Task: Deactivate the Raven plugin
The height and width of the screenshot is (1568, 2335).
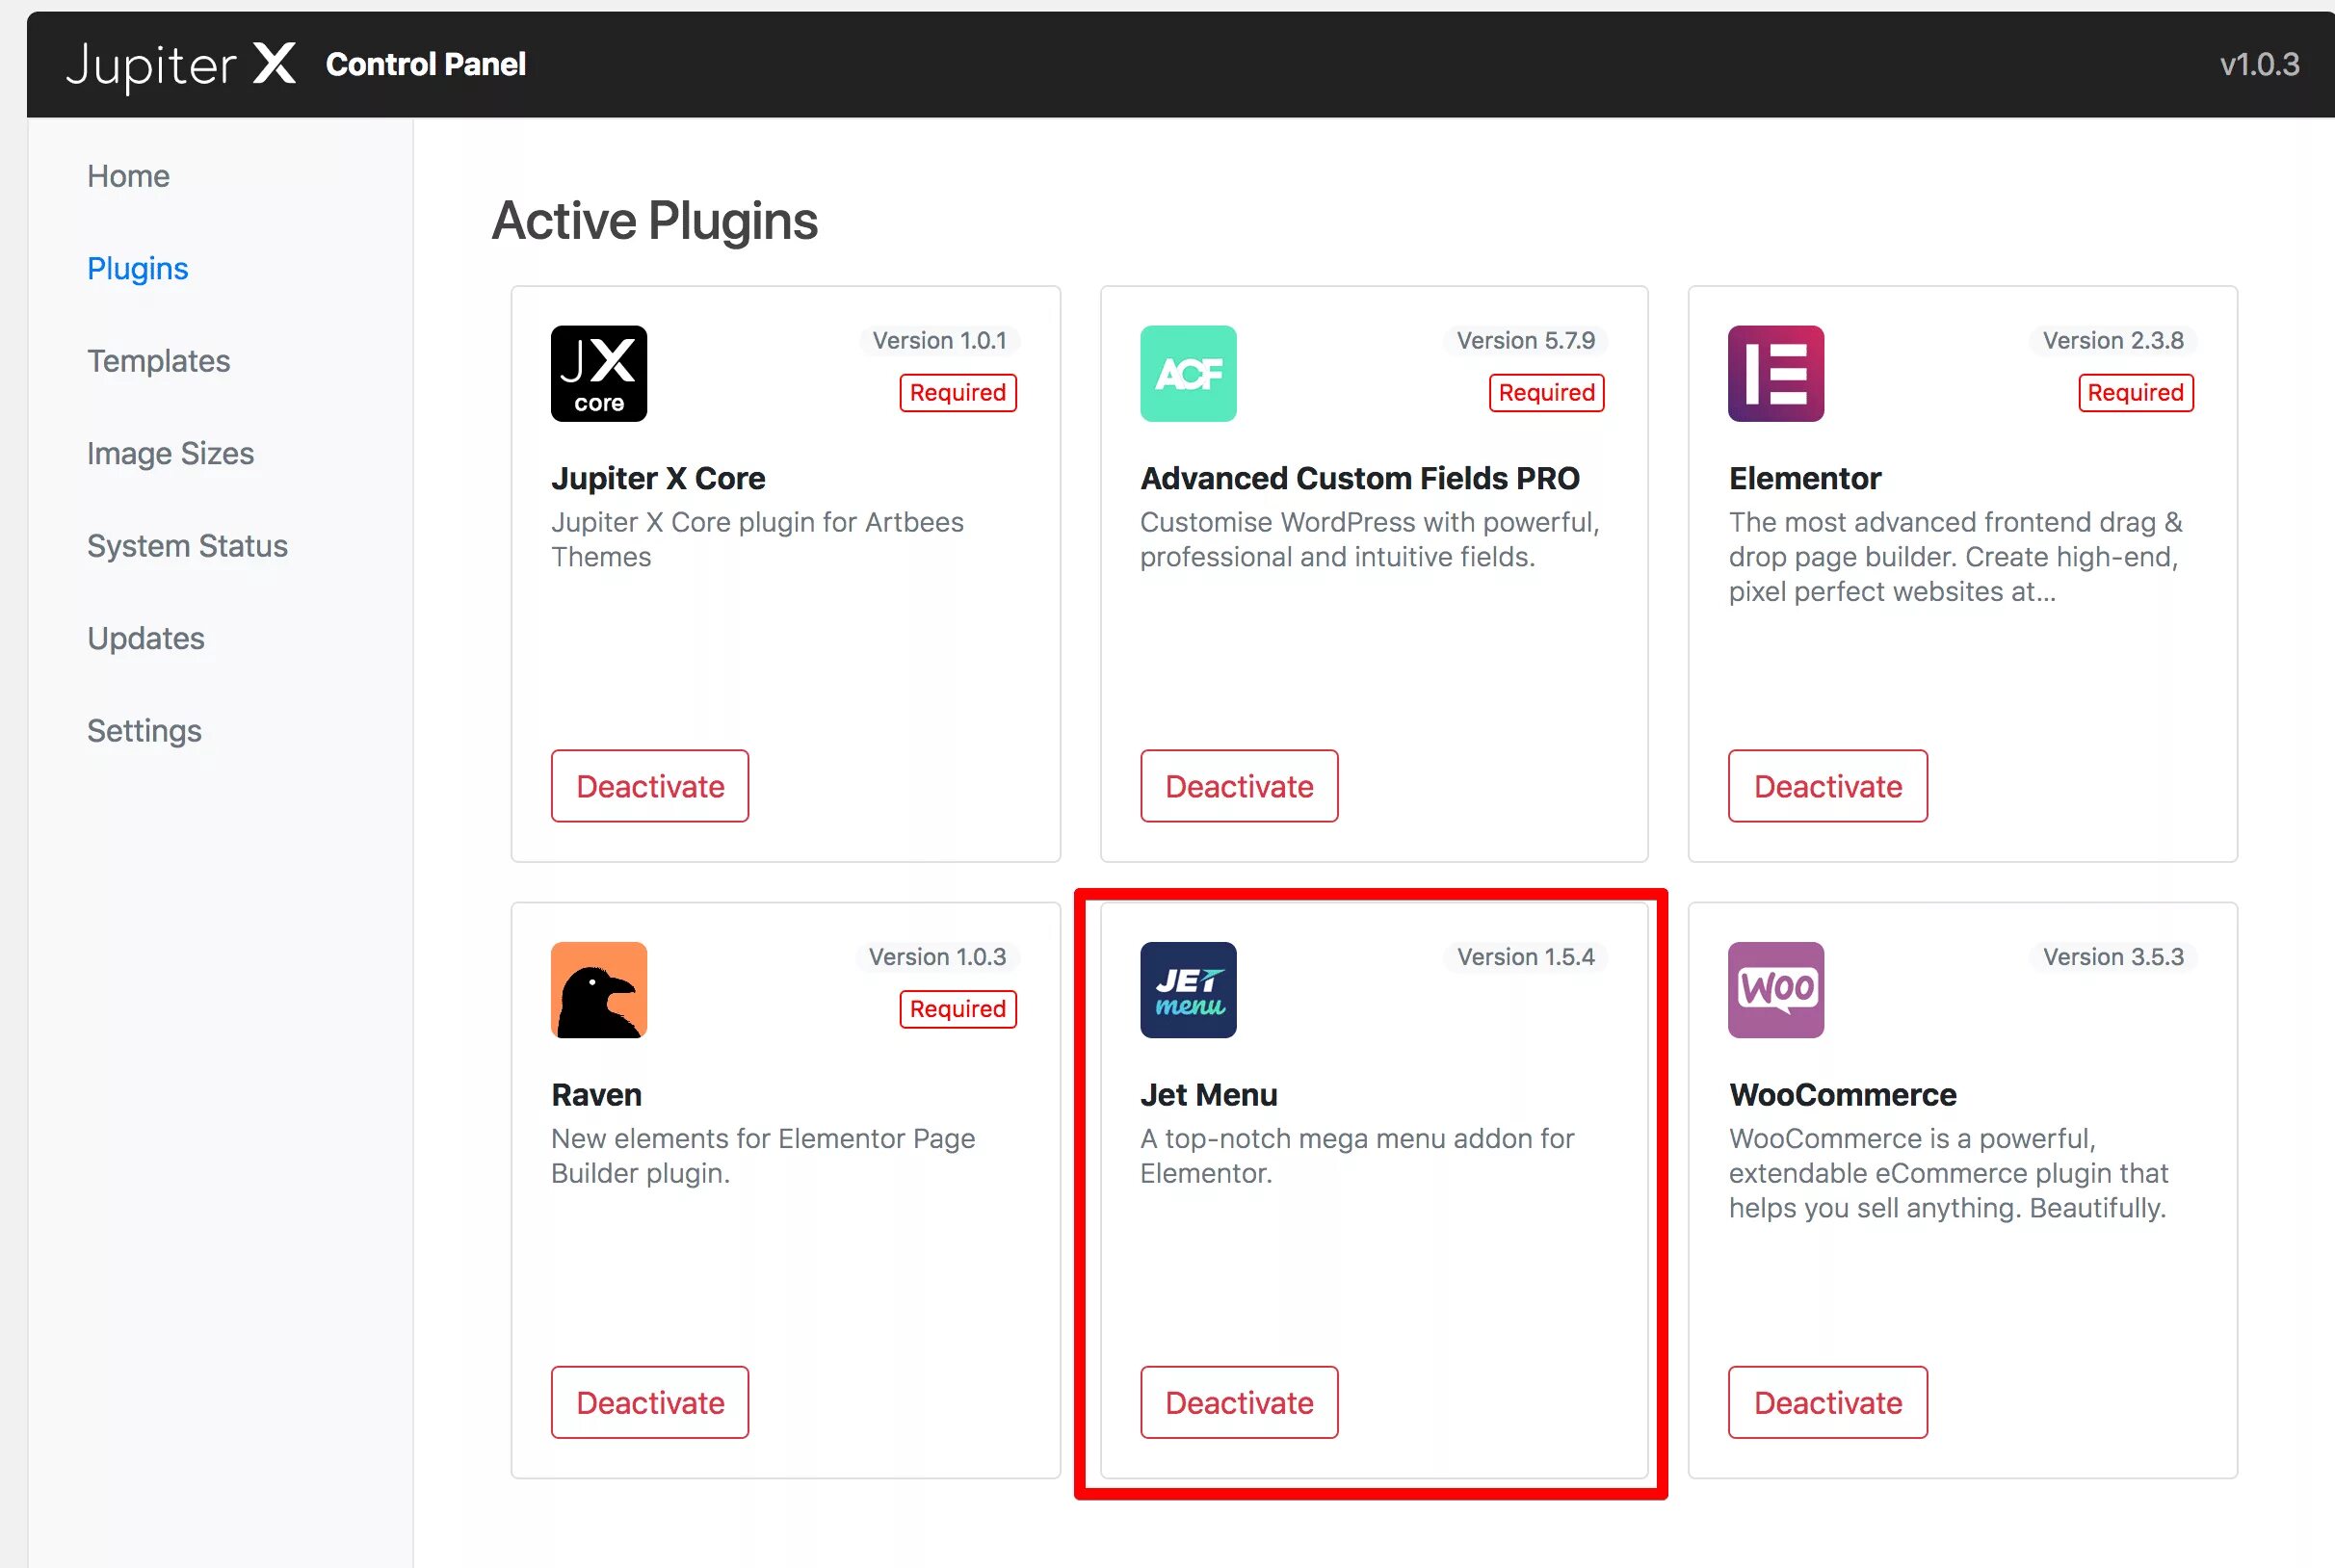Action: pyautogui.click(x=649, y=1402)
